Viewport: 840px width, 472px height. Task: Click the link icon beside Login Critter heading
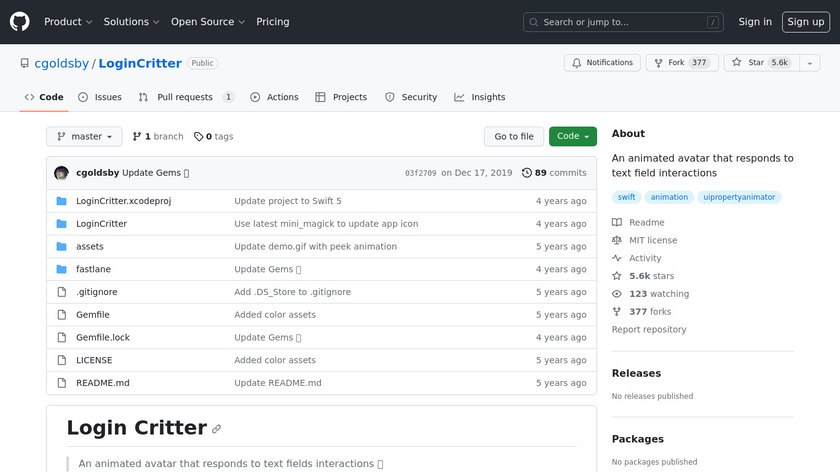216,429
